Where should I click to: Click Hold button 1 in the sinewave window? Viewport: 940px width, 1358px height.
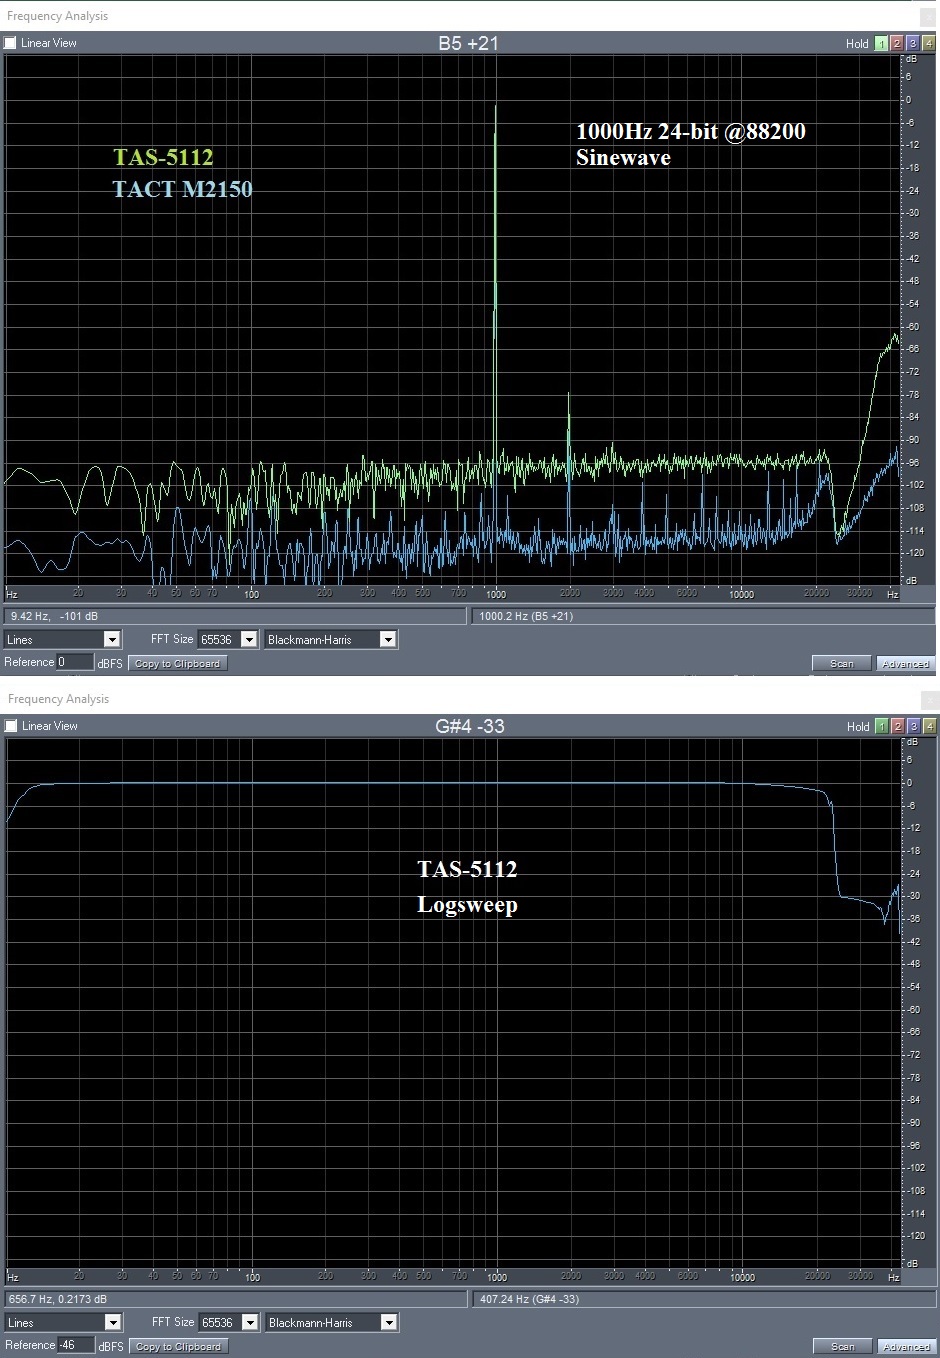881,43
